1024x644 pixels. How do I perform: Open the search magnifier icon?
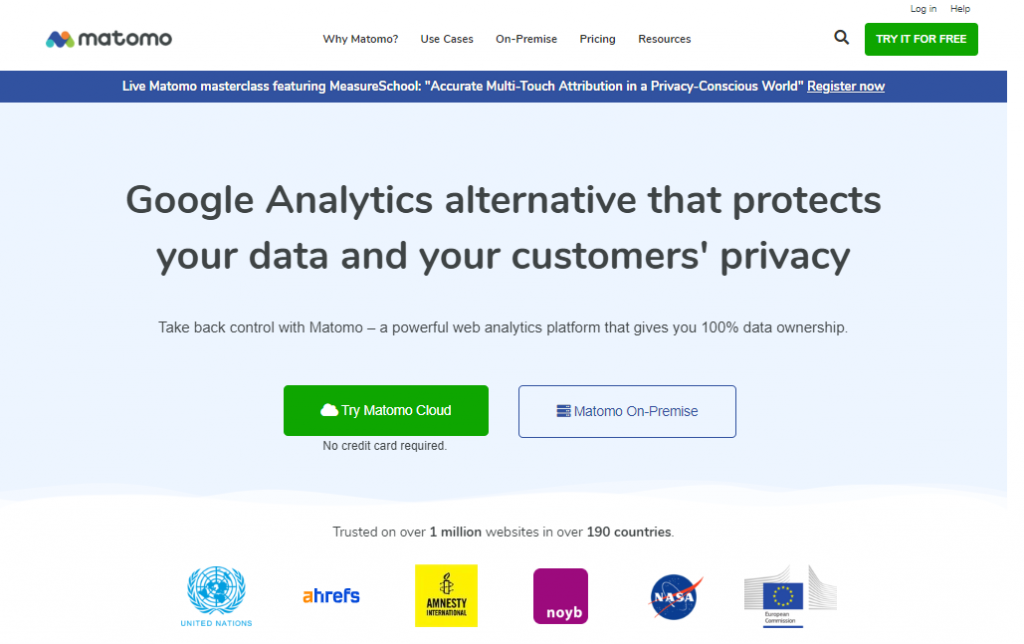(x=841, y=38)
